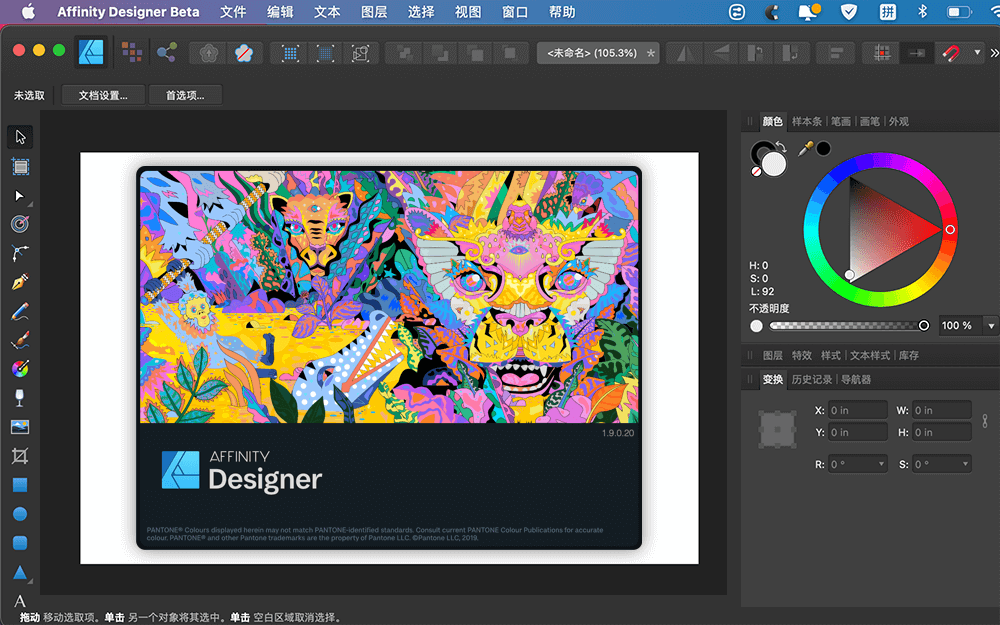This screenshot has height=625, width=1000.
Task: Select the Vector Brush tool
Action: 20,340
